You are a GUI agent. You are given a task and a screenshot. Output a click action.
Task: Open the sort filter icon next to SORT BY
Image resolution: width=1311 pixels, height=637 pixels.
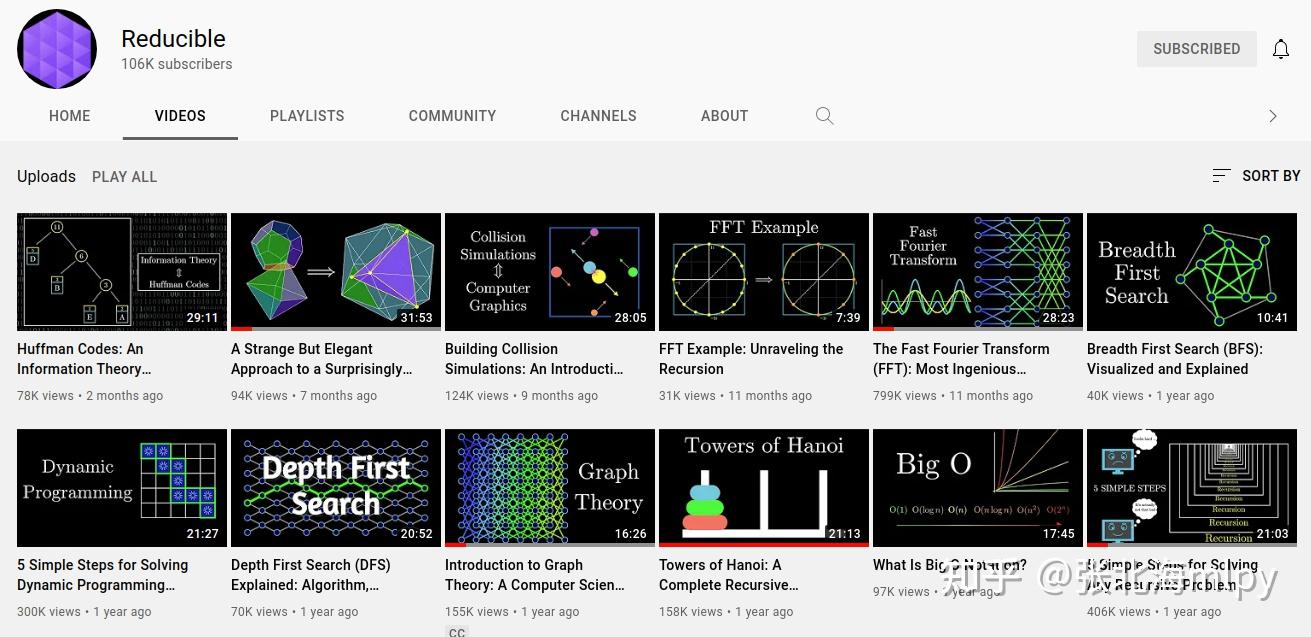click(1221, 176)
